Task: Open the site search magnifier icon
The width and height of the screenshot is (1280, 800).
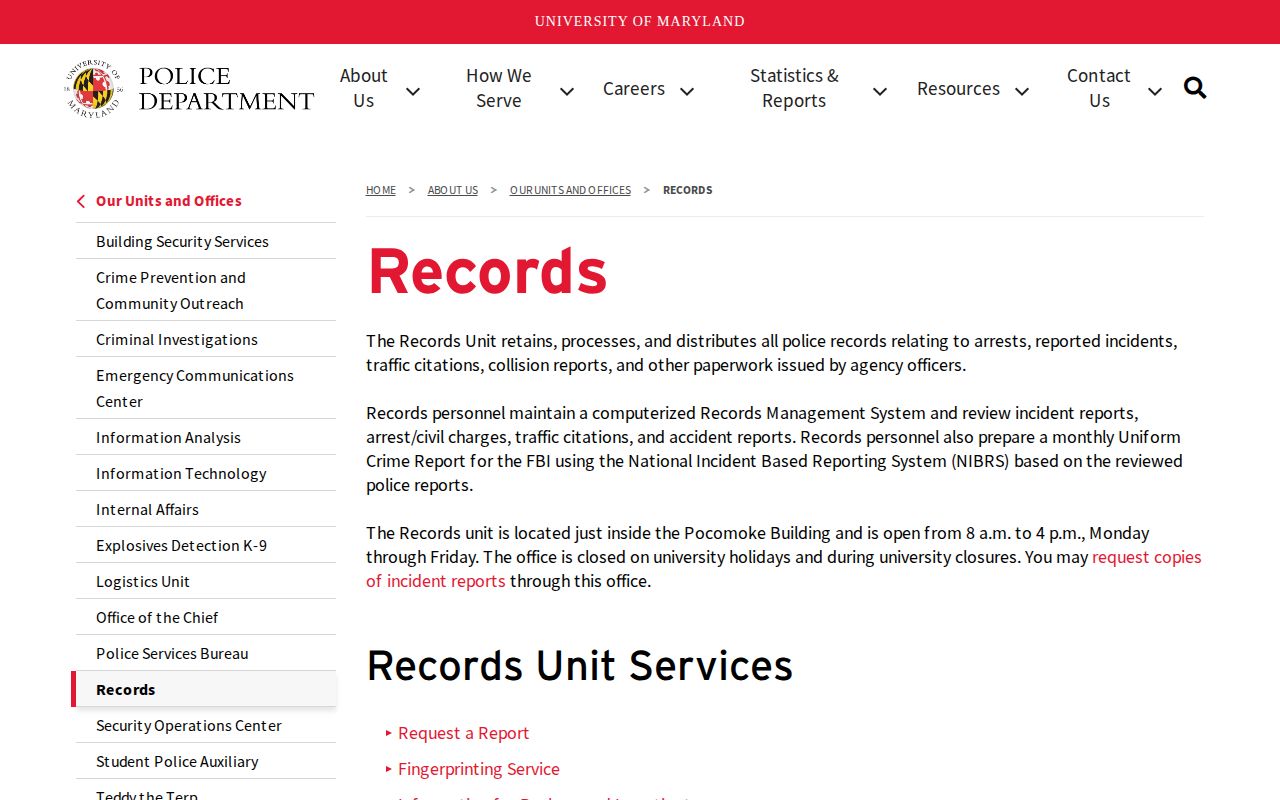Action: pyautogui.click(x=1195, y=88)
